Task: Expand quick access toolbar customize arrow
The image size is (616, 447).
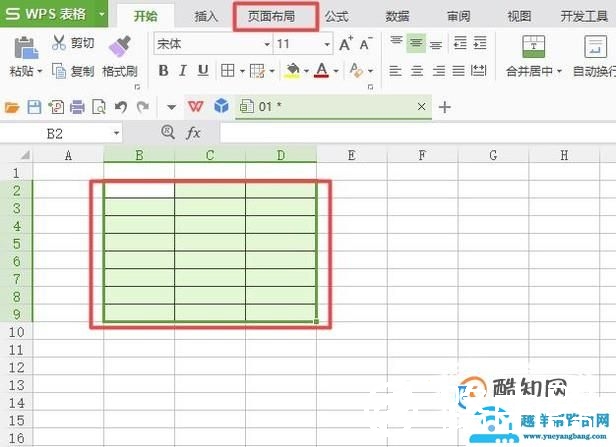Action: point(171,107)
